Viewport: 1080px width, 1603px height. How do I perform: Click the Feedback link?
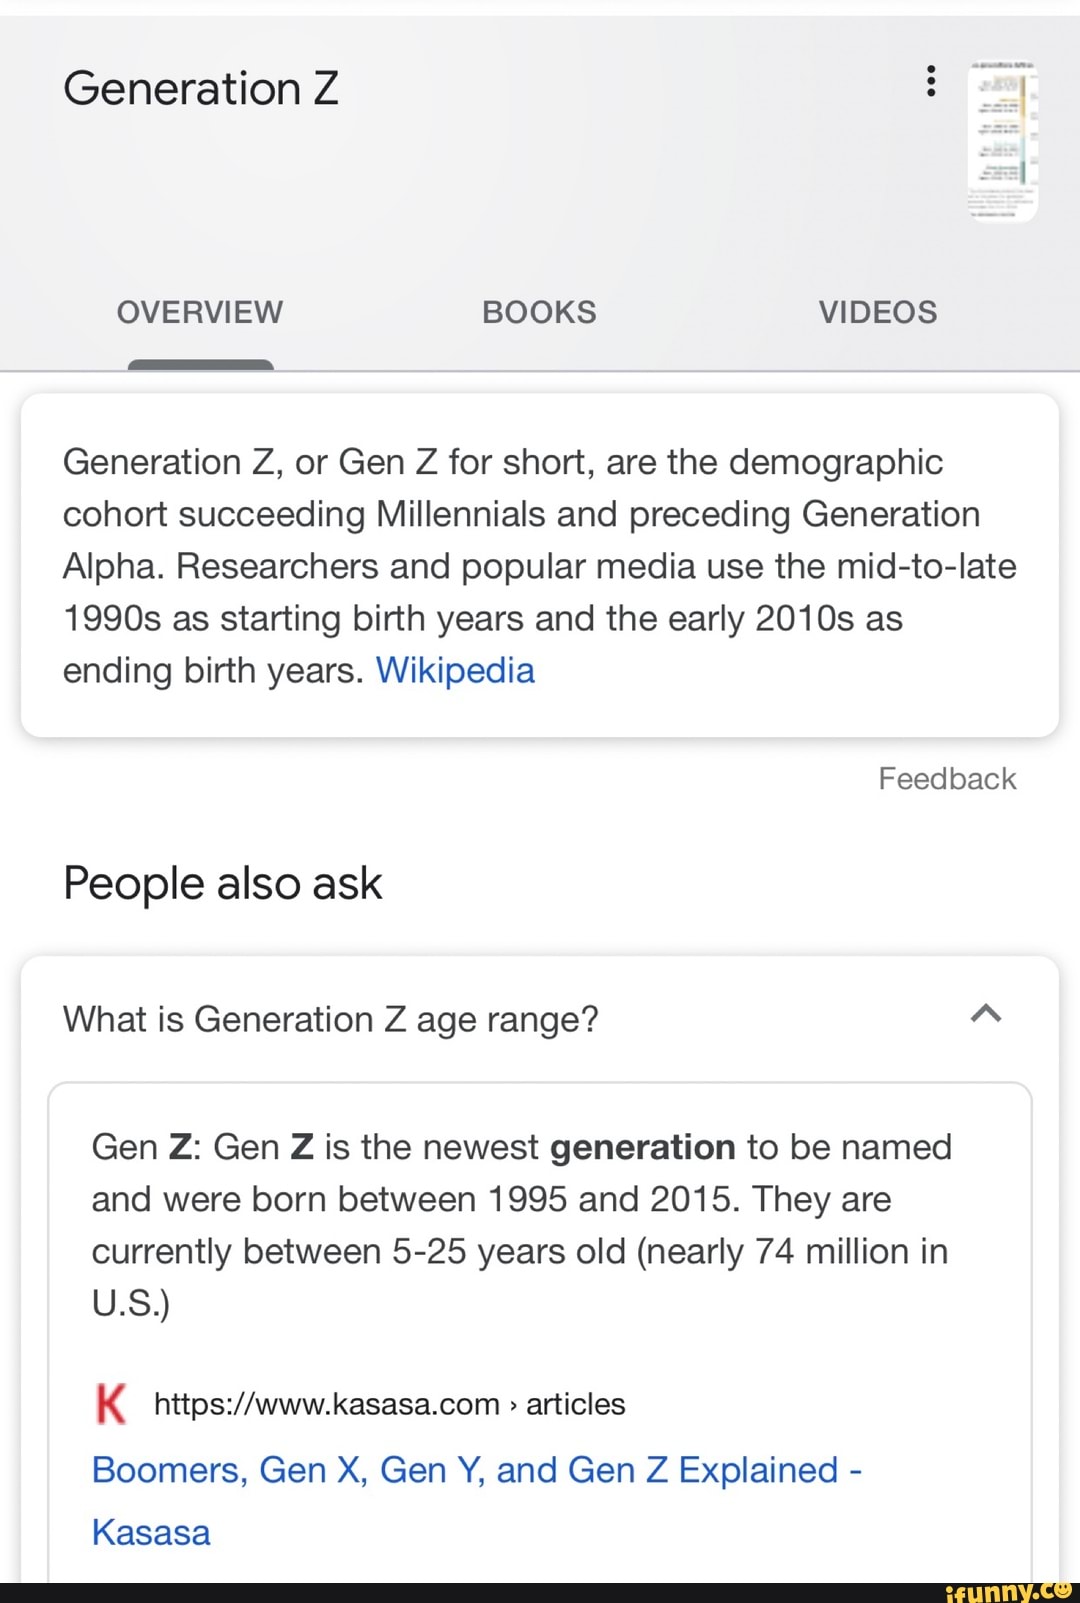coord(946,778)
